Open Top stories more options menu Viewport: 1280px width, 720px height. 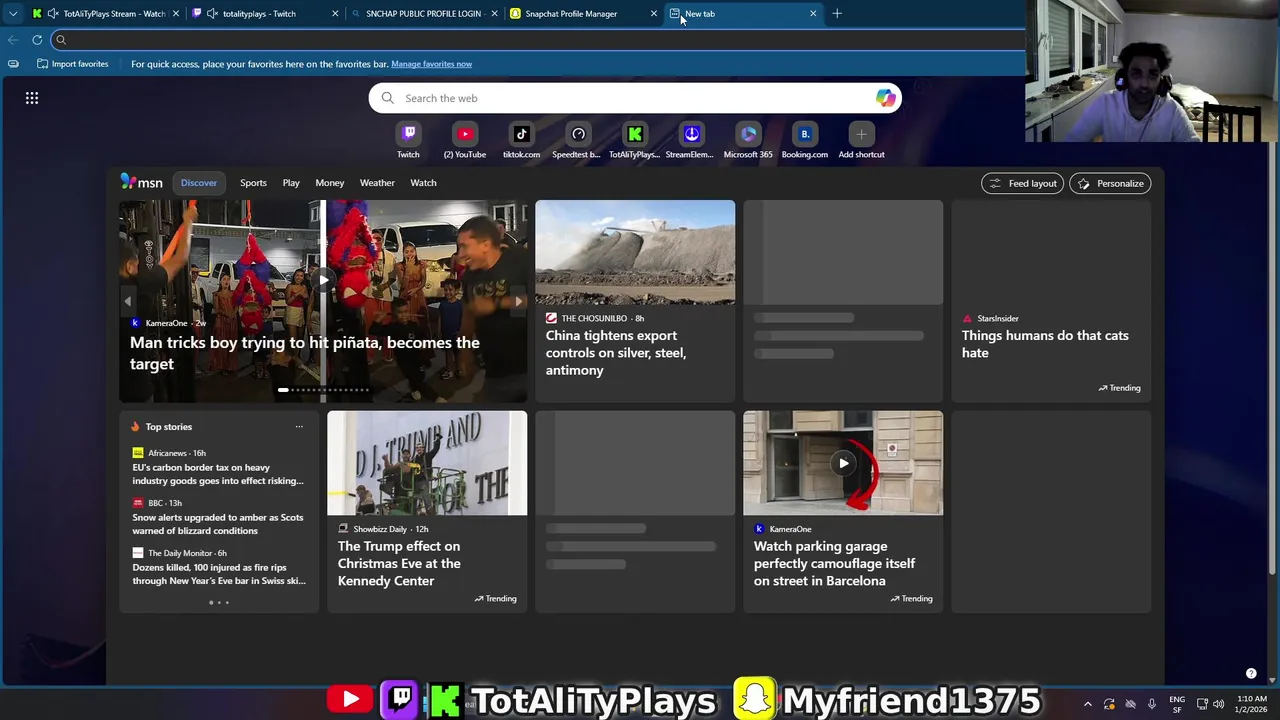tap(299, 427)
